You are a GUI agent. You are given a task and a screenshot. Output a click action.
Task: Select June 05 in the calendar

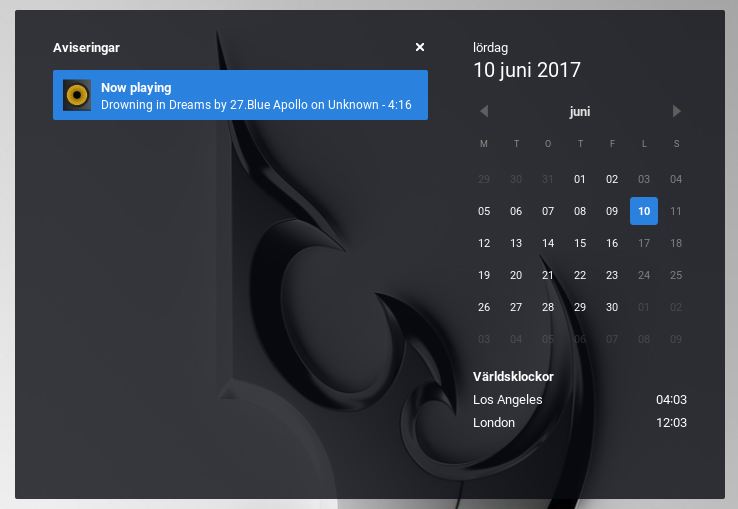click(484, 211)
